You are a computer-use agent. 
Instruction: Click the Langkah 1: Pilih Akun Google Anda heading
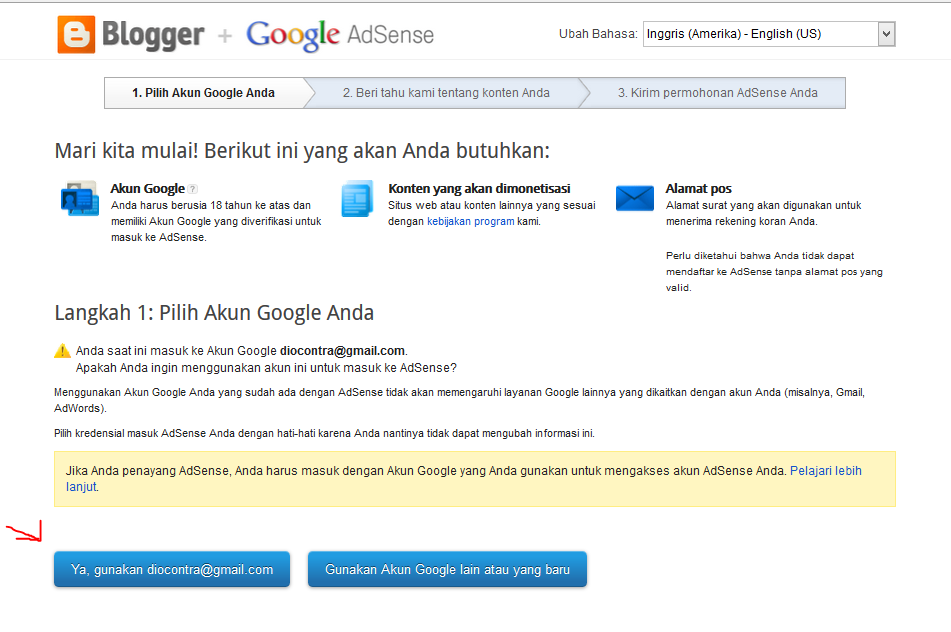(x=214, y=313)
